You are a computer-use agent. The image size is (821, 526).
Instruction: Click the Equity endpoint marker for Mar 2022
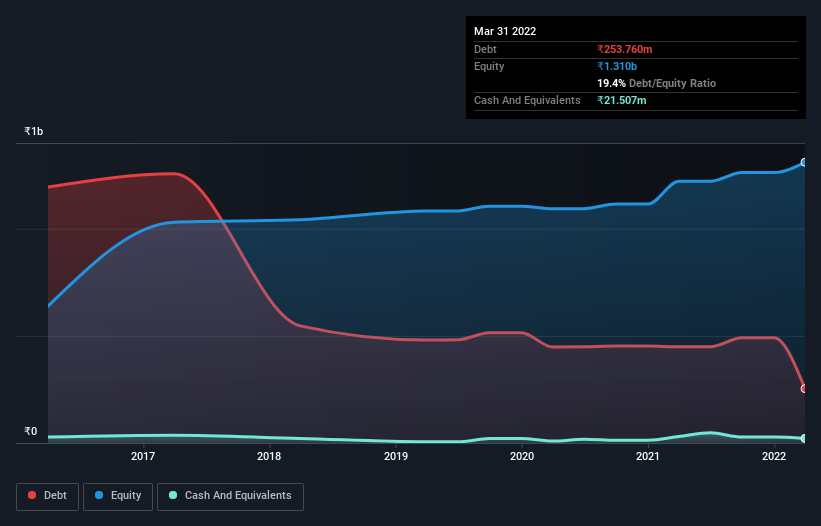(x=804, y=163)
